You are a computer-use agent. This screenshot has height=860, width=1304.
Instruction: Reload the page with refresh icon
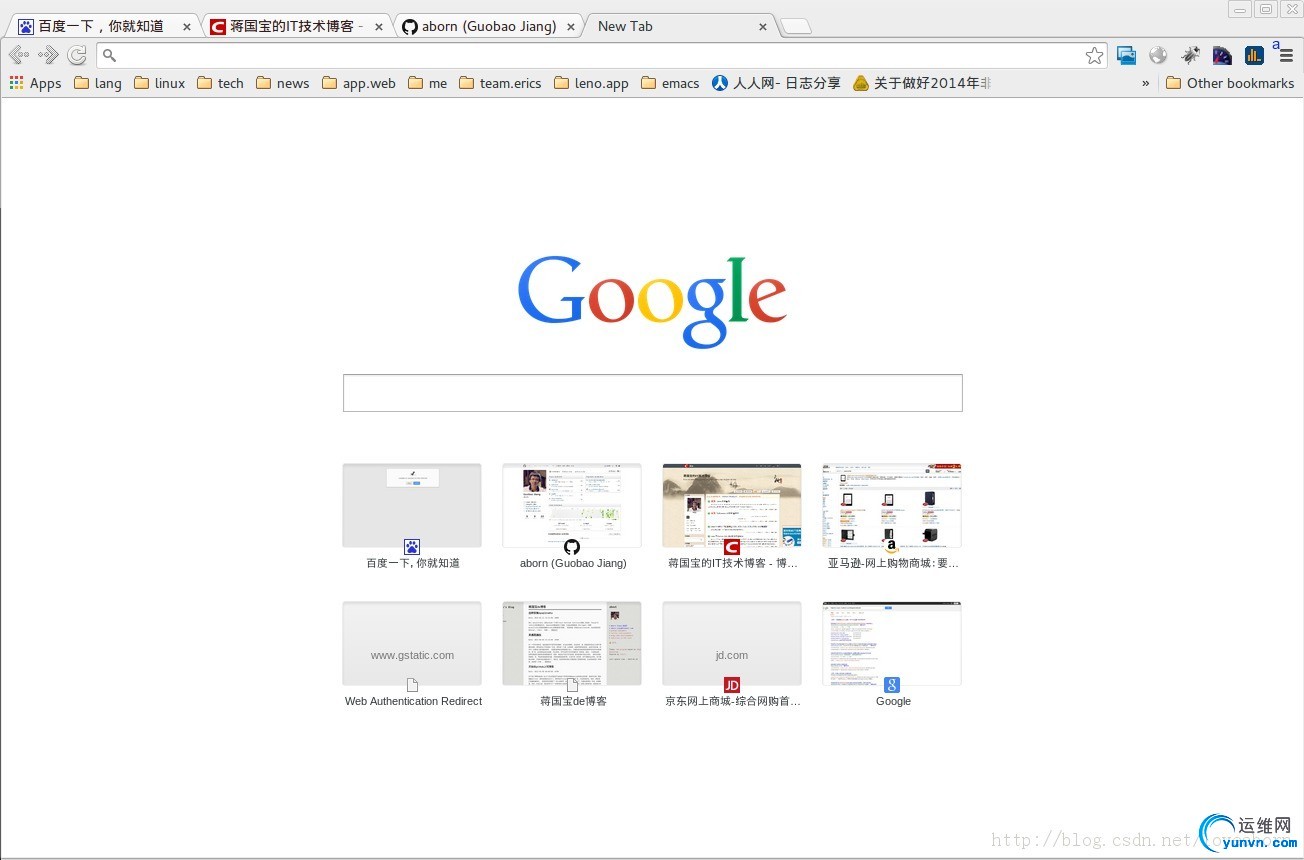pos(76,55)
